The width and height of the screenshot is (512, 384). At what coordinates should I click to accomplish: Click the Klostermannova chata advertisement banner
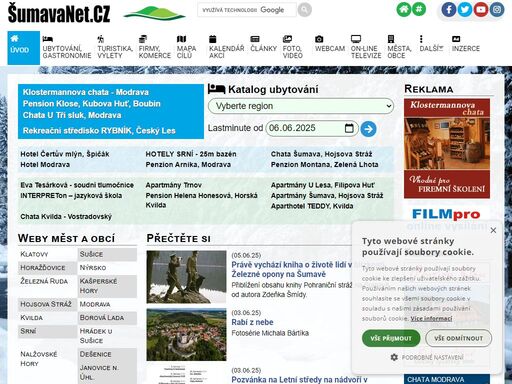click(x=447, y=148)
